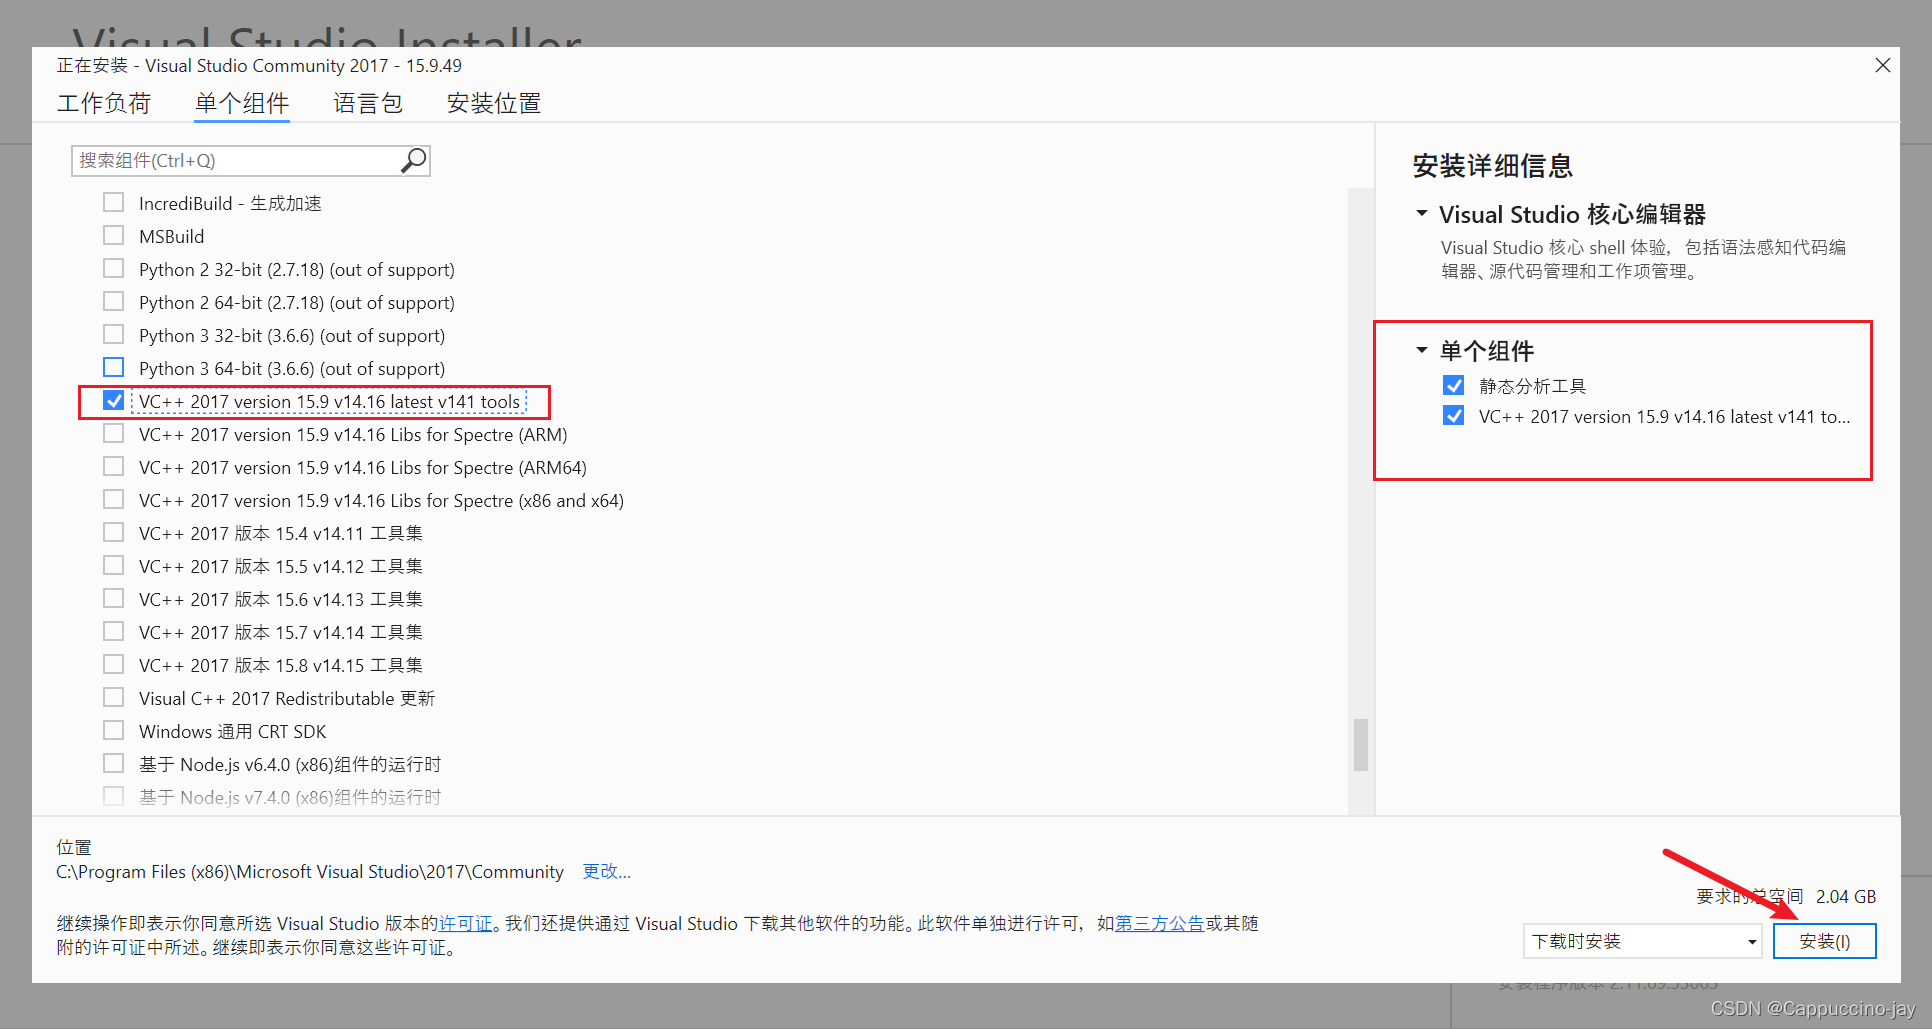Open the 第三方公告 link

pos(1160,923)
